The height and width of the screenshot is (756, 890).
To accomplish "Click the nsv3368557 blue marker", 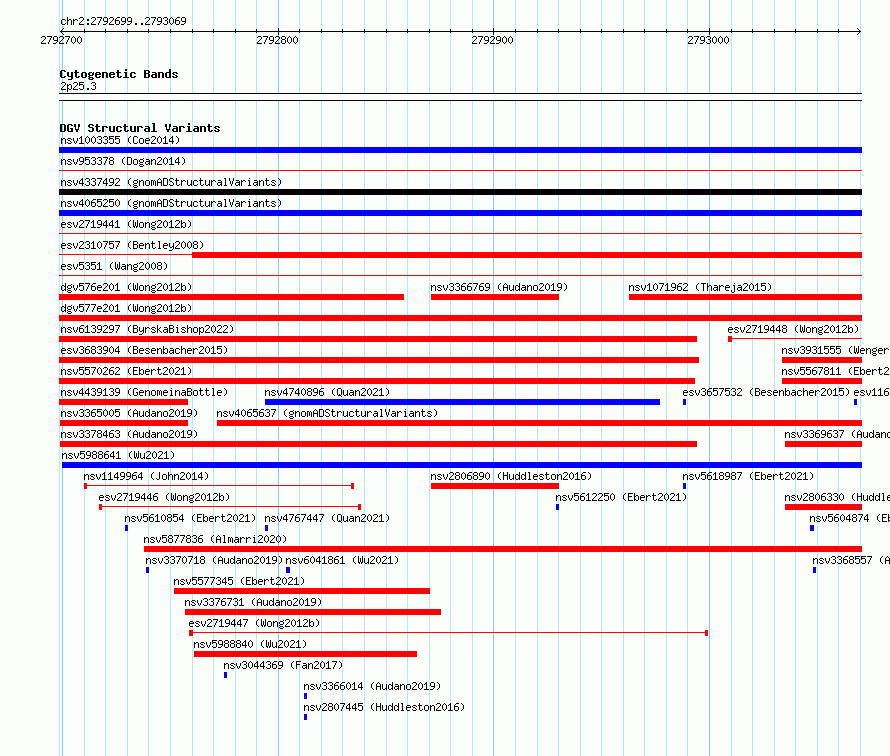I will click(x=815, y=570).
